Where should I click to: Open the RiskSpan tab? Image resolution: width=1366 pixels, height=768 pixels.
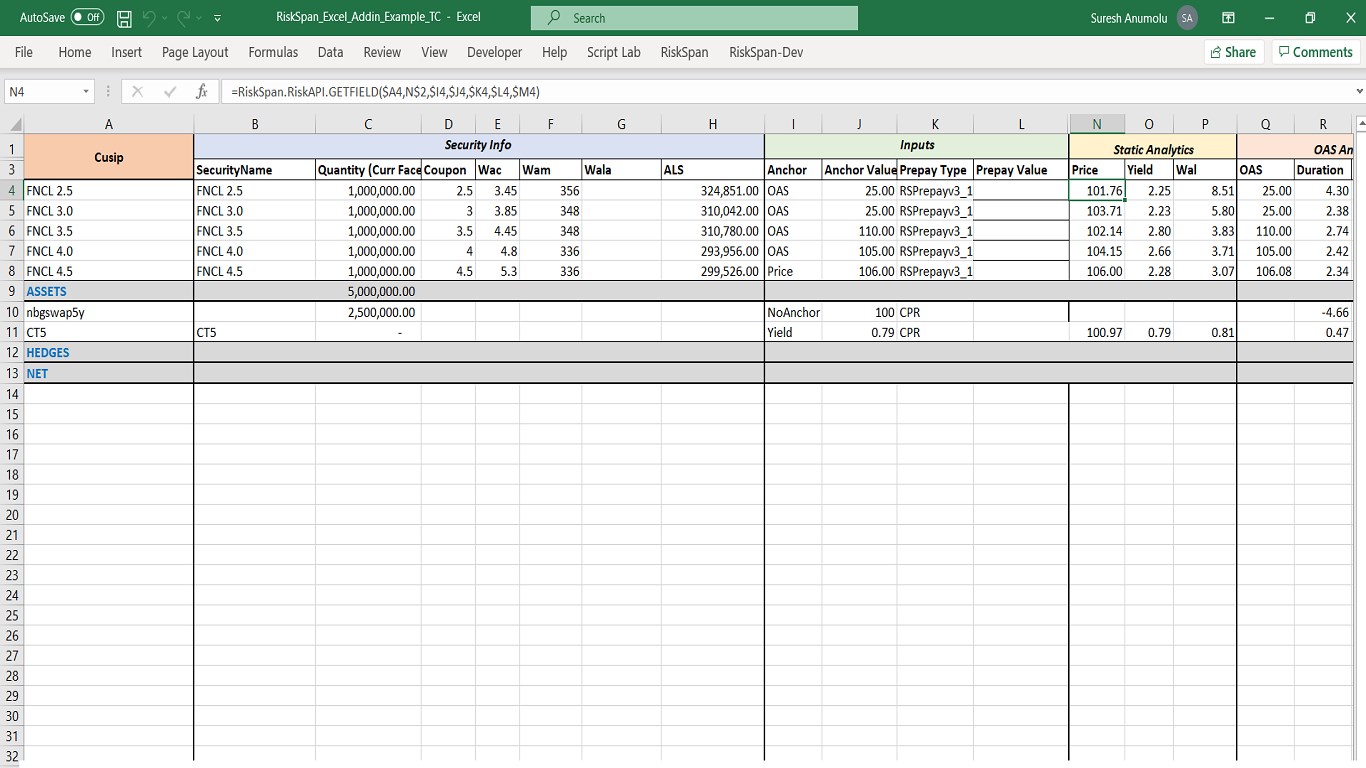tap(684, 52)
